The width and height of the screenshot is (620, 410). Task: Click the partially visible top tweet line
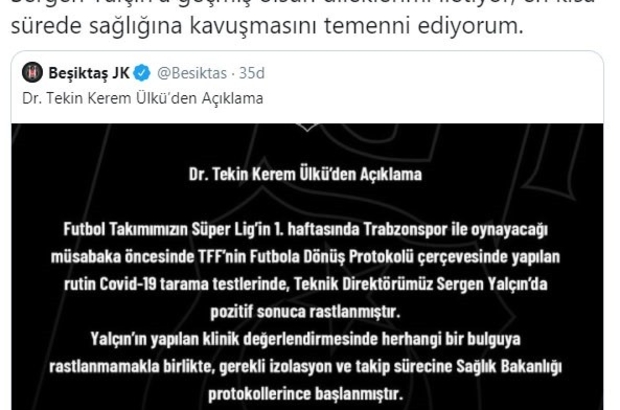pos(302,2)
